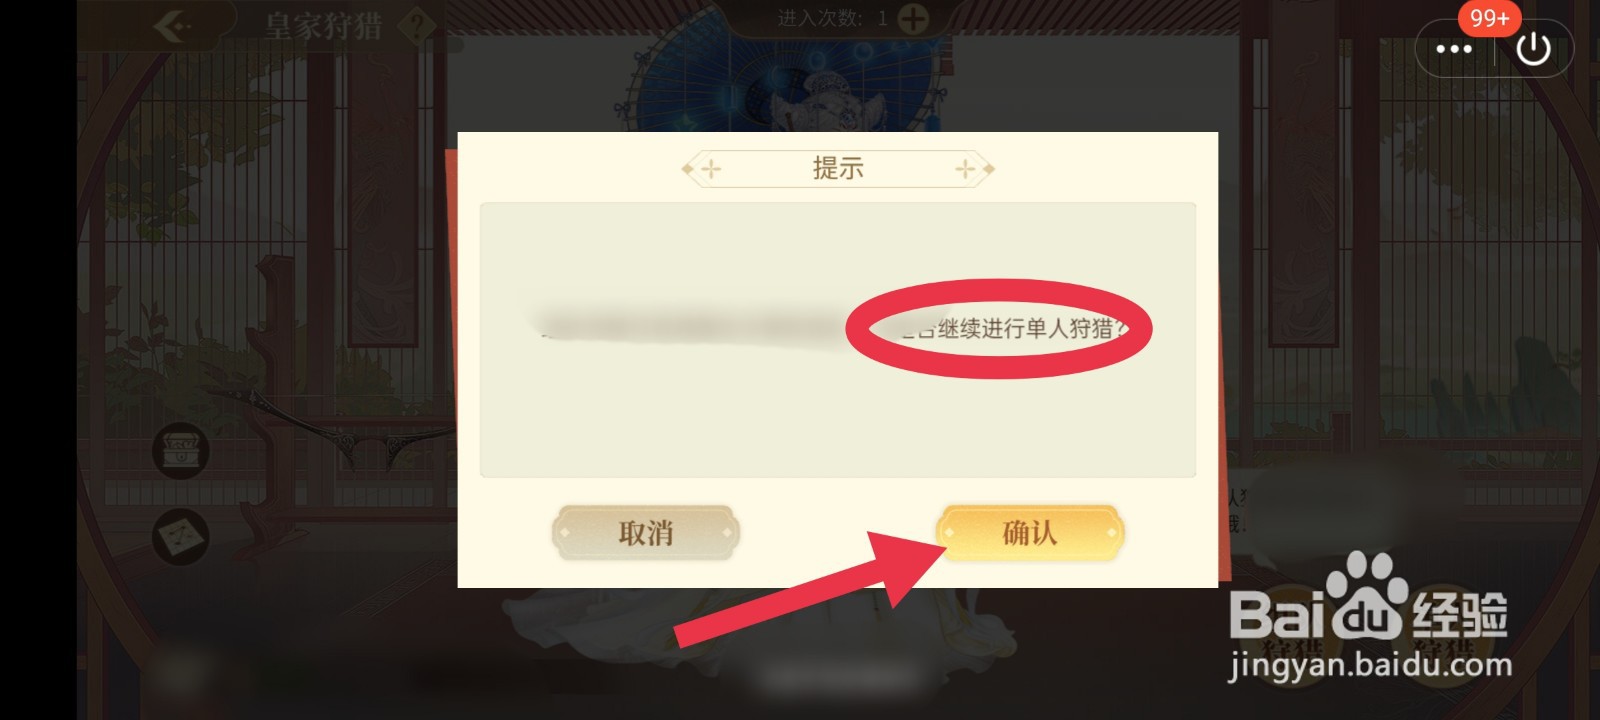Click the 取消 button
This screenshot has height=720, width=1600.
coord(646,532)
